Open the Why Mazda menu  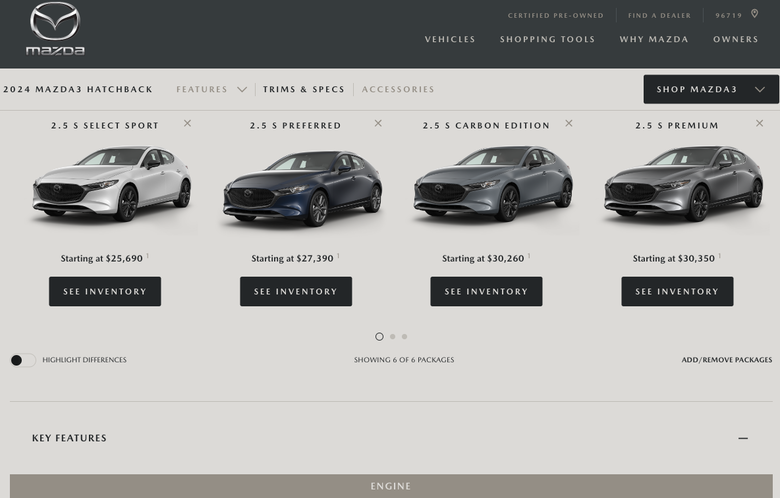[654, 39]
